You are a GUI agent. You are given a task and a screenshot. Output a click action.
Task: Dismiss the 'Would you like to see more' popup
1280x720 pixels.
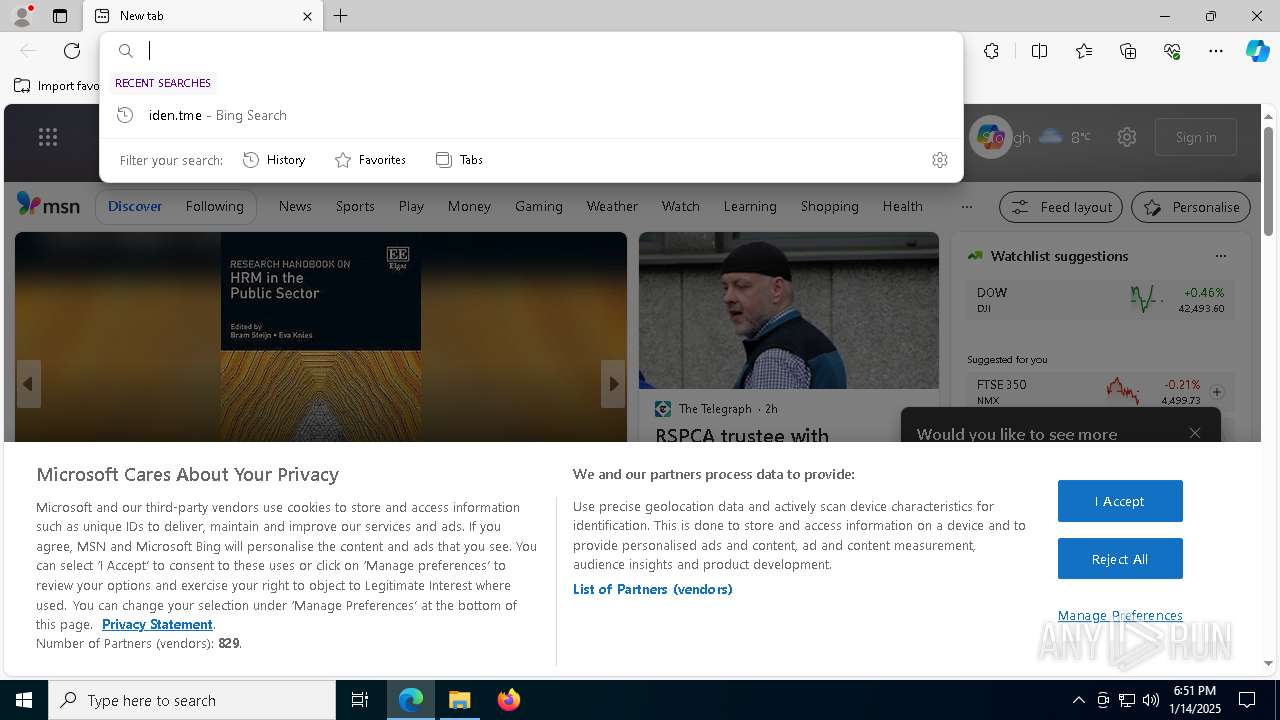(1195, 433)
